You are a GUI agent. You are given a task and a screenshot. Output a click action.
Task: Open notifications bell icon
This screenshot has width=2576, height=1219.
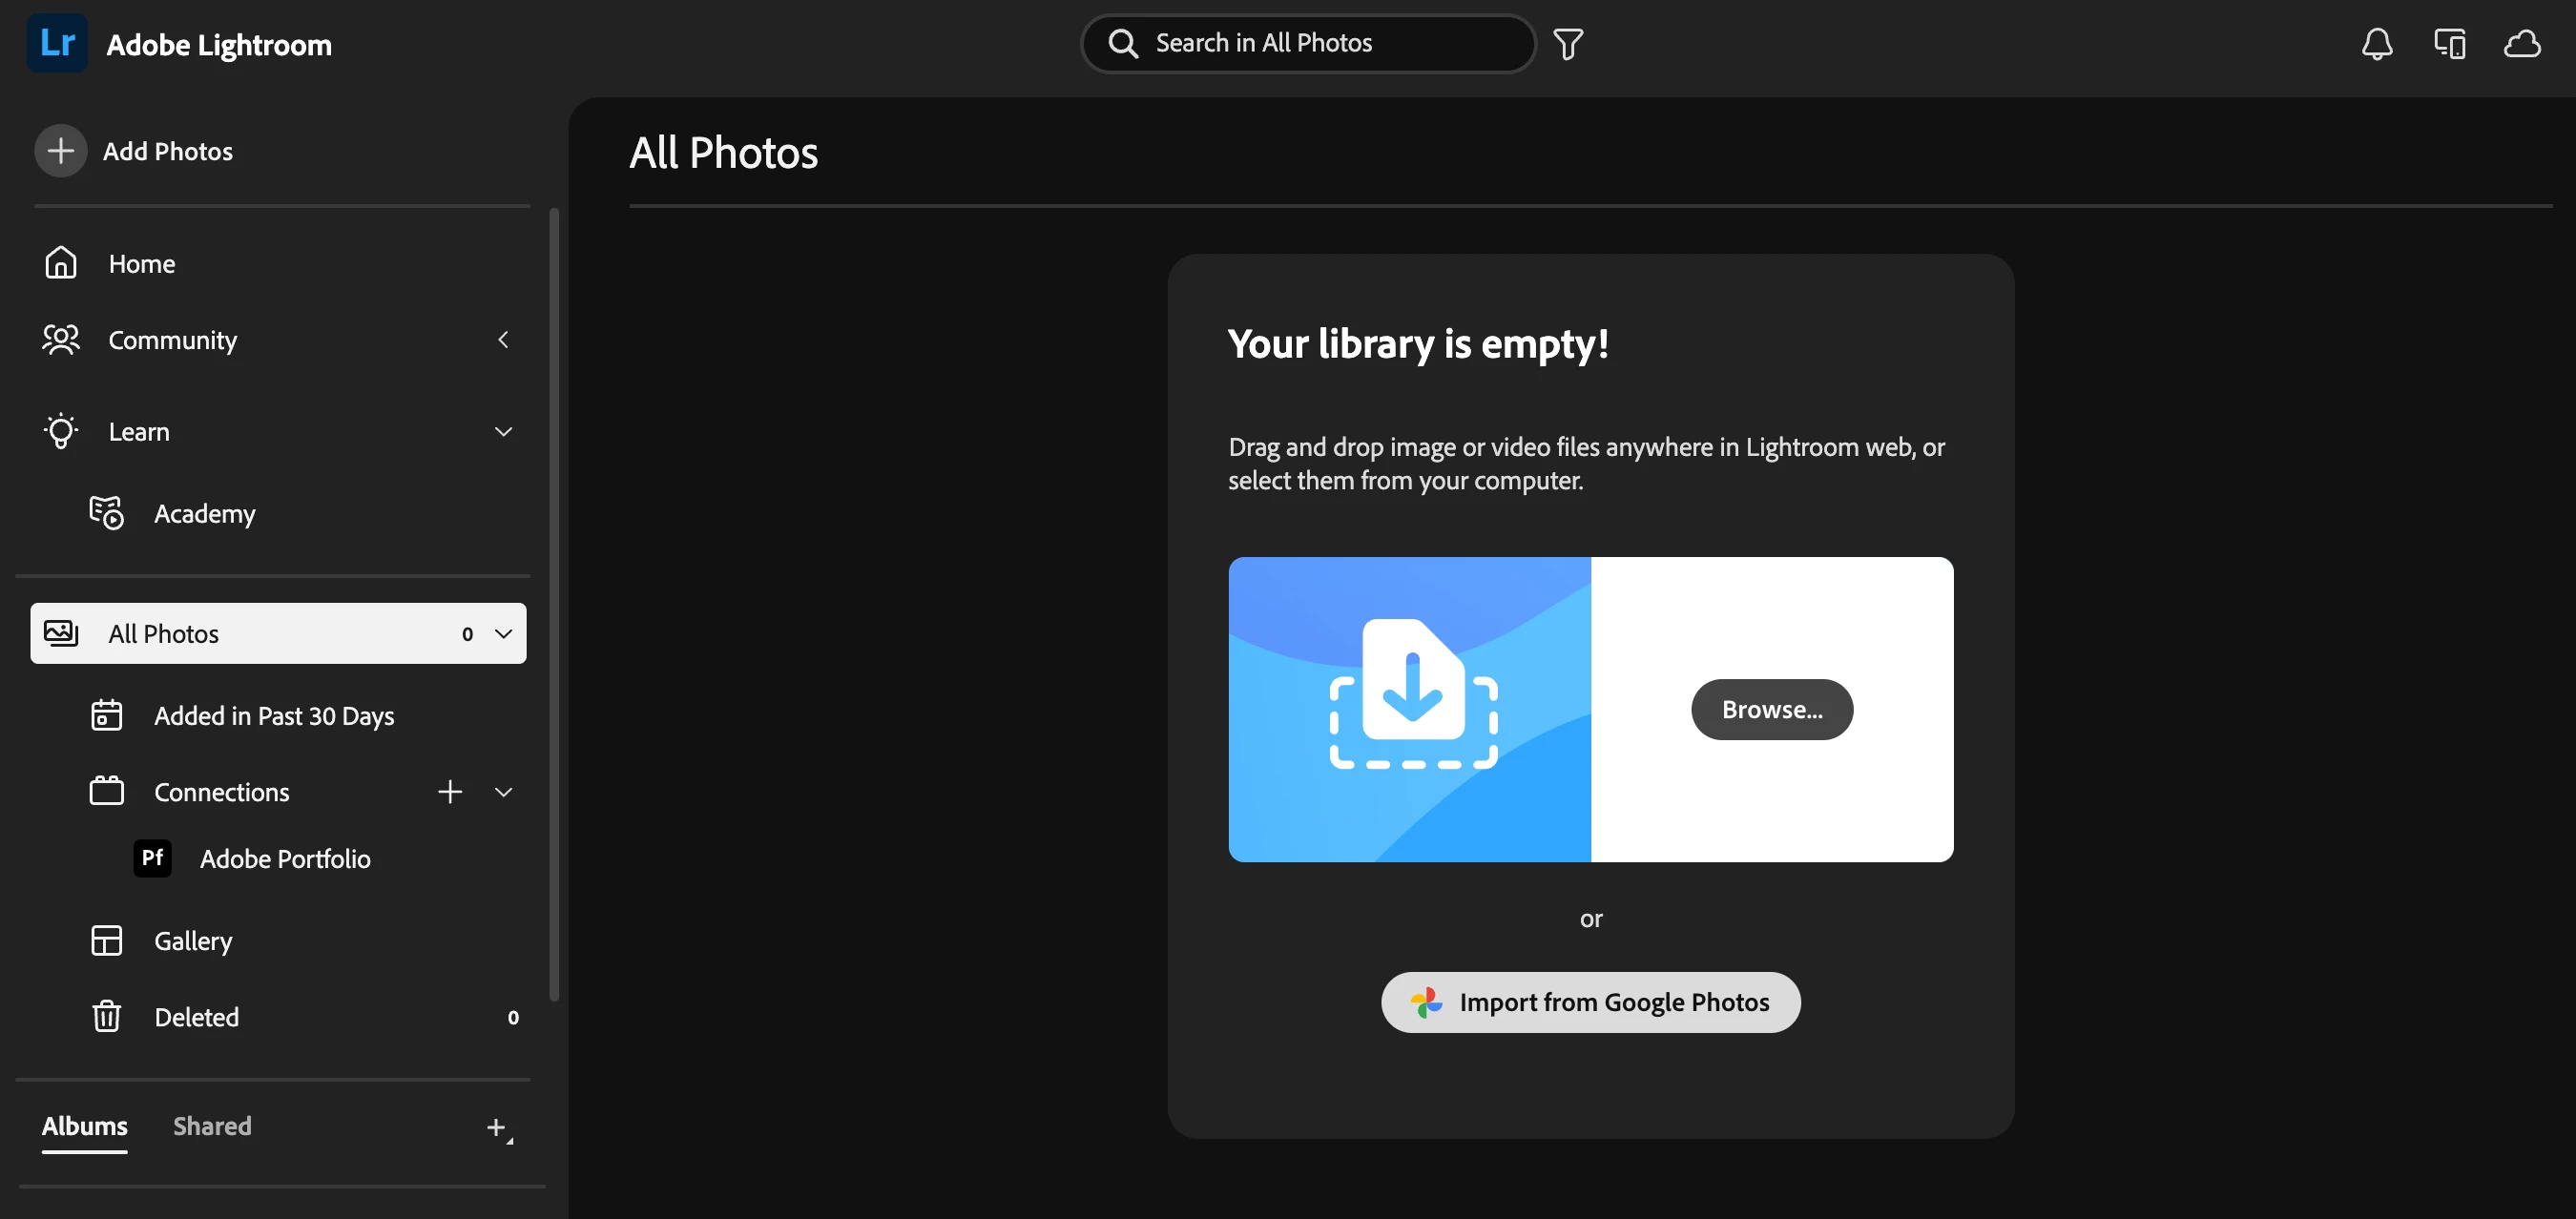pos(2376,44)
